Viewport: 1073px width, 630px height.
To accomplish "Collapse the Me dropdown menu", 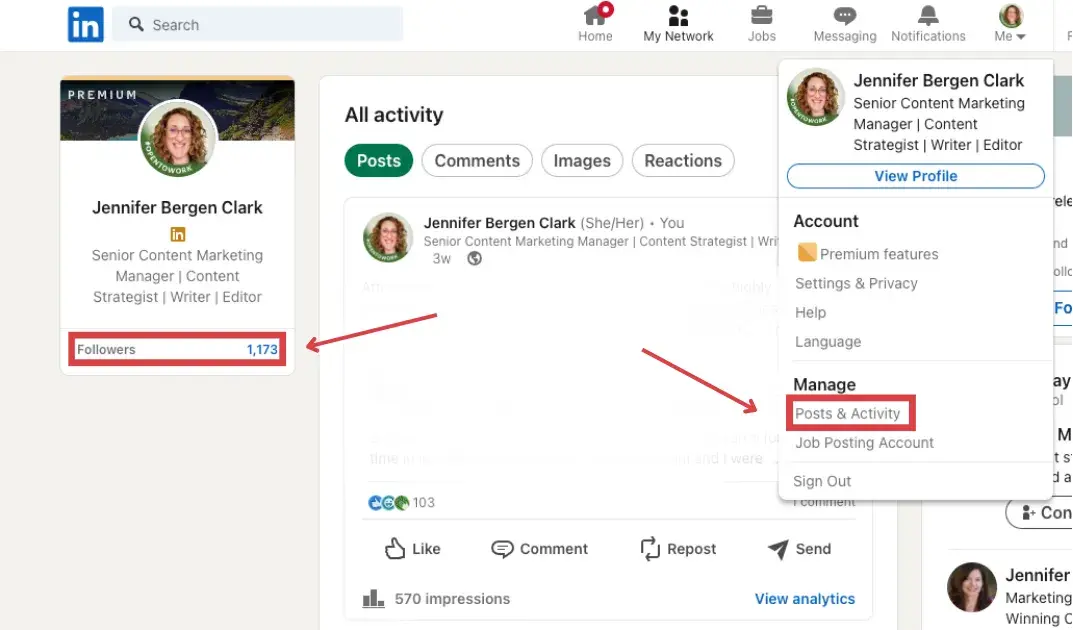I will click(1010, 24).
